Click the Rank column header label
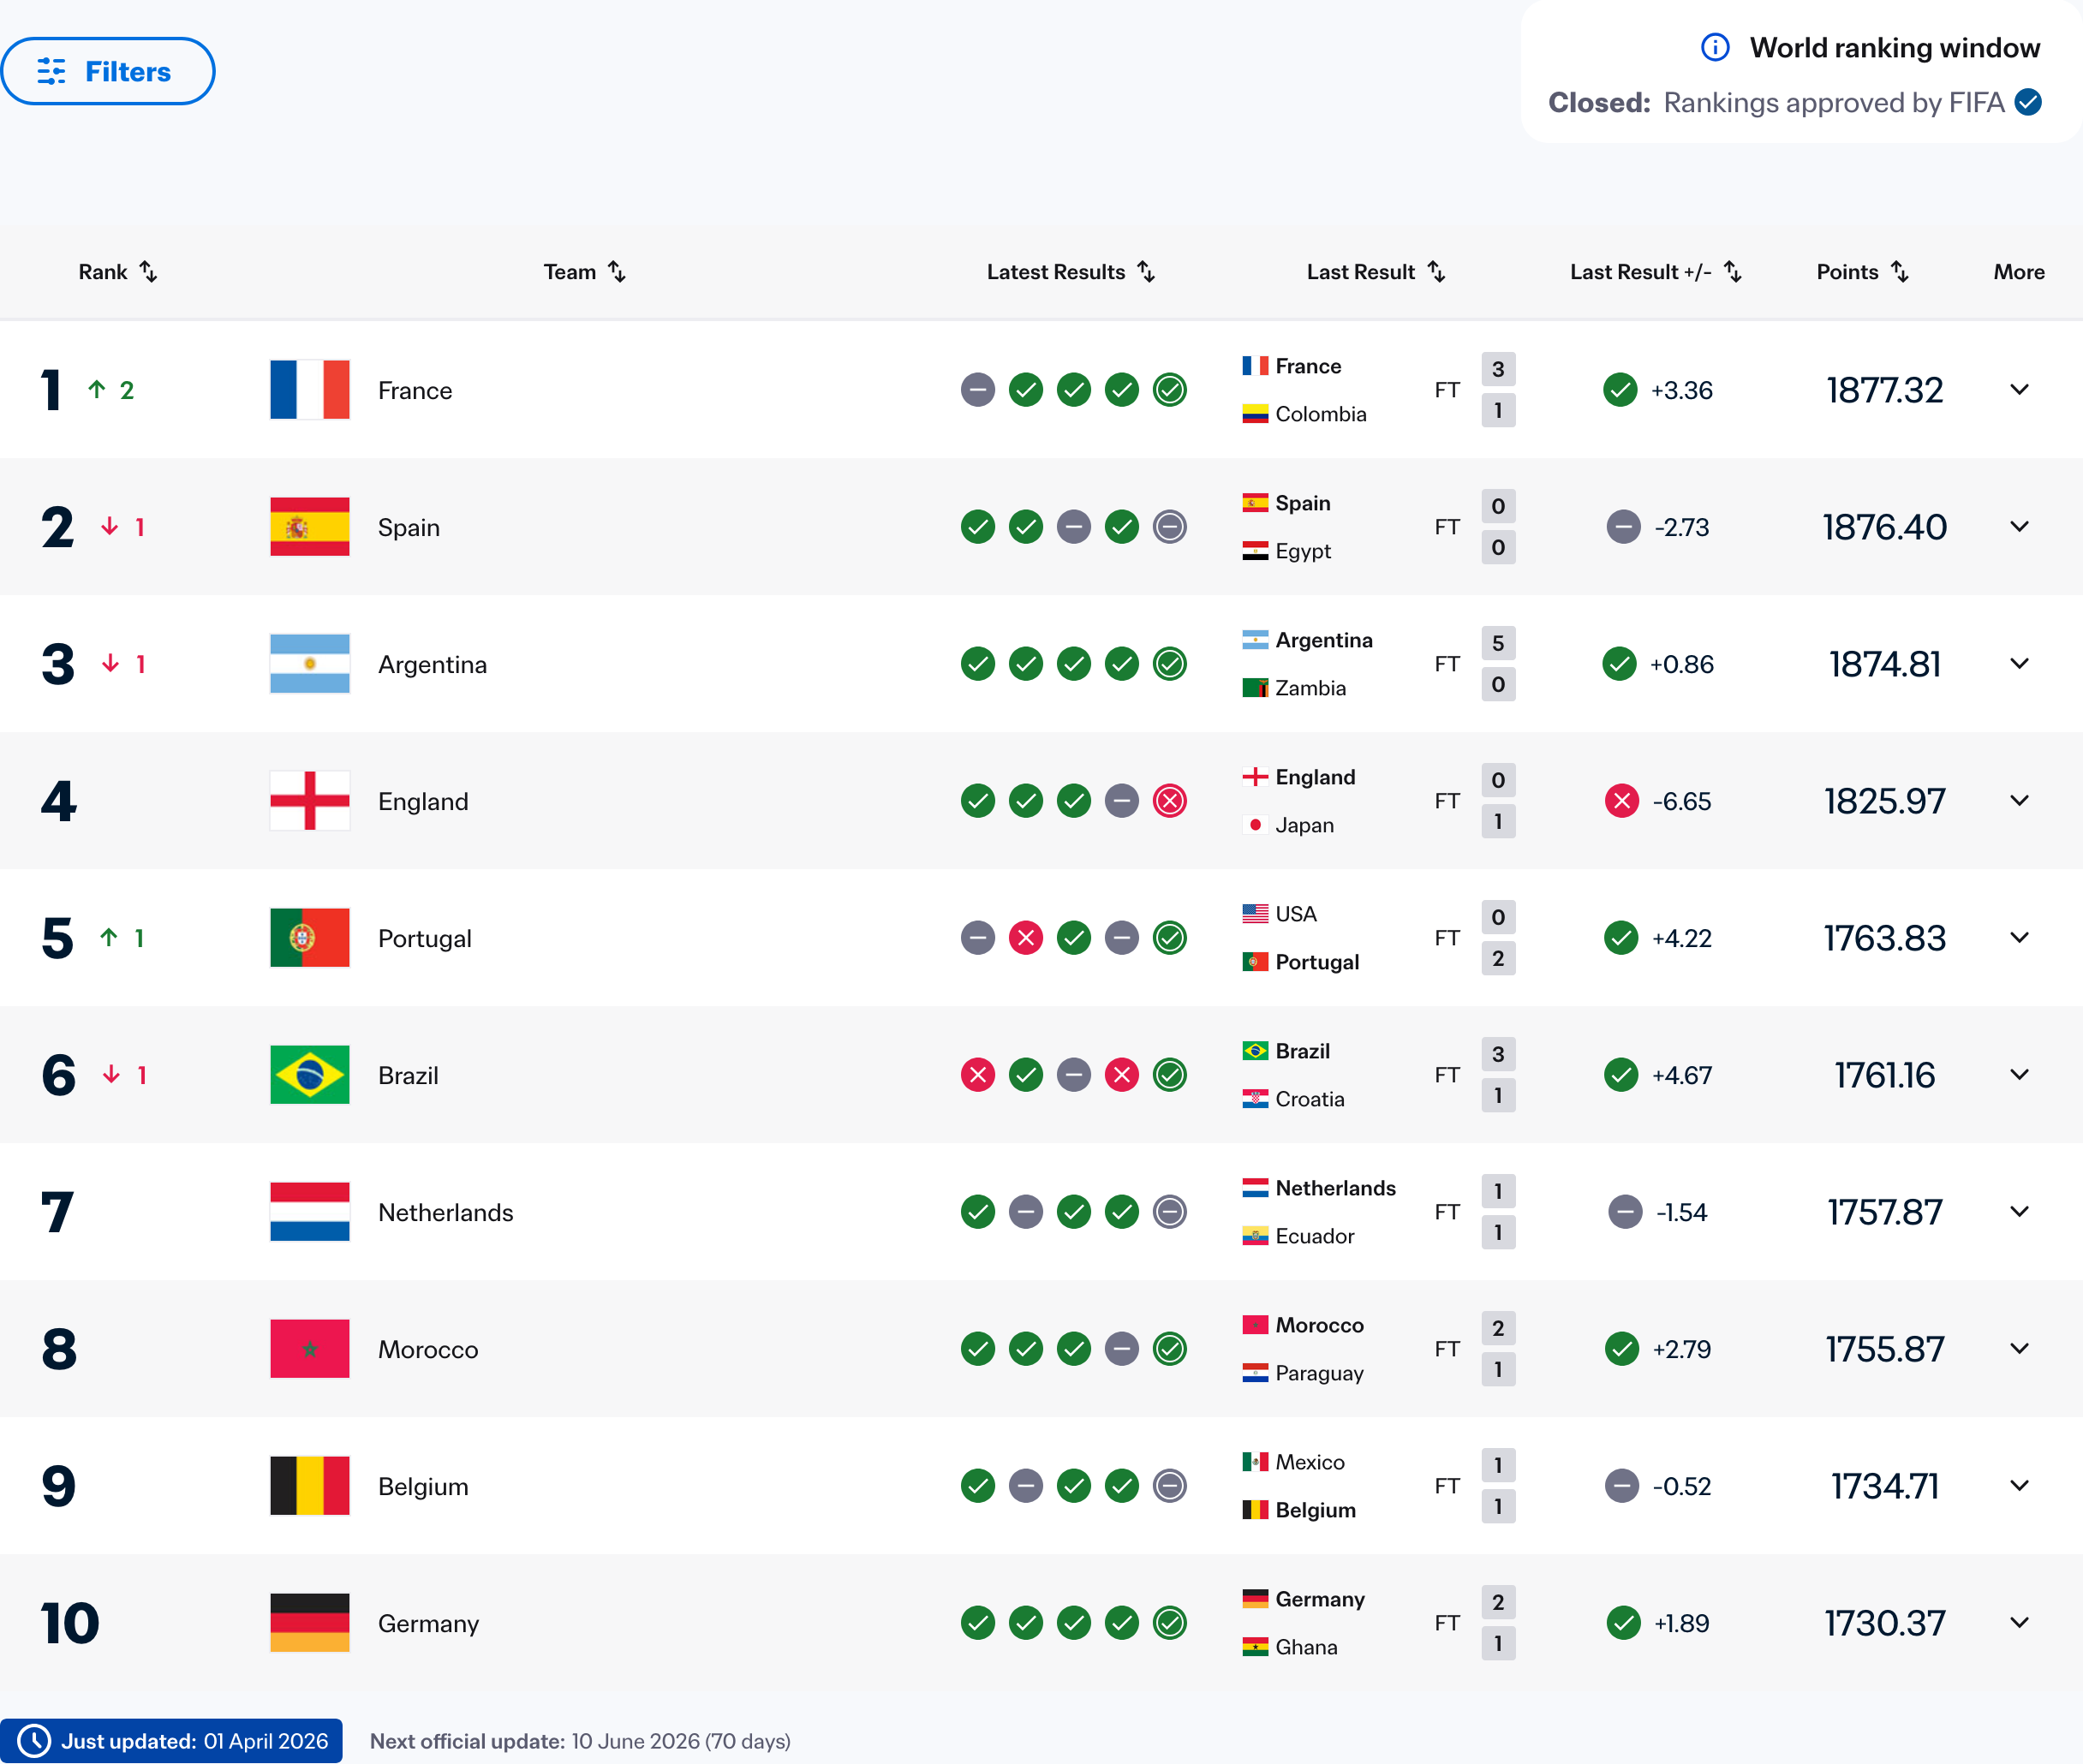The height and width of the screenshot is (1764, 2083). tap(103, 272)
